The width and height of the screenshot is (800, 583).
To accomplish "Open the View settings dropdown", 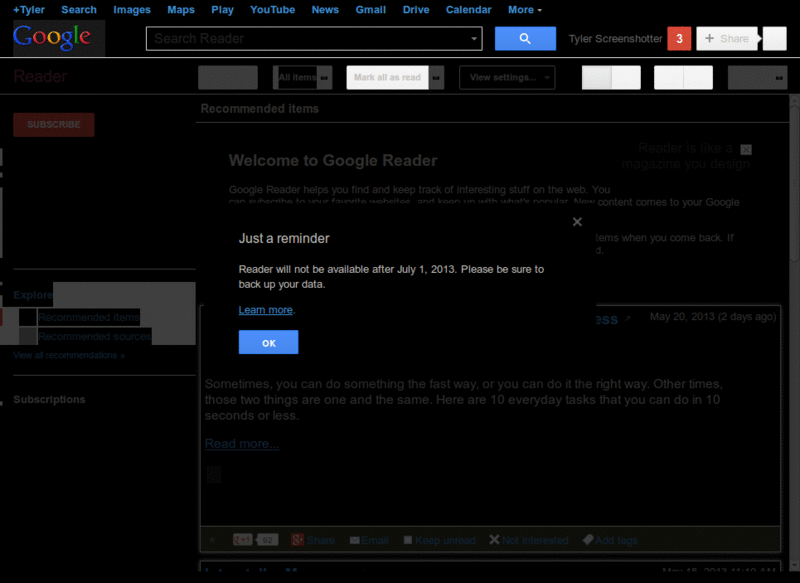I will pos(507,78).
